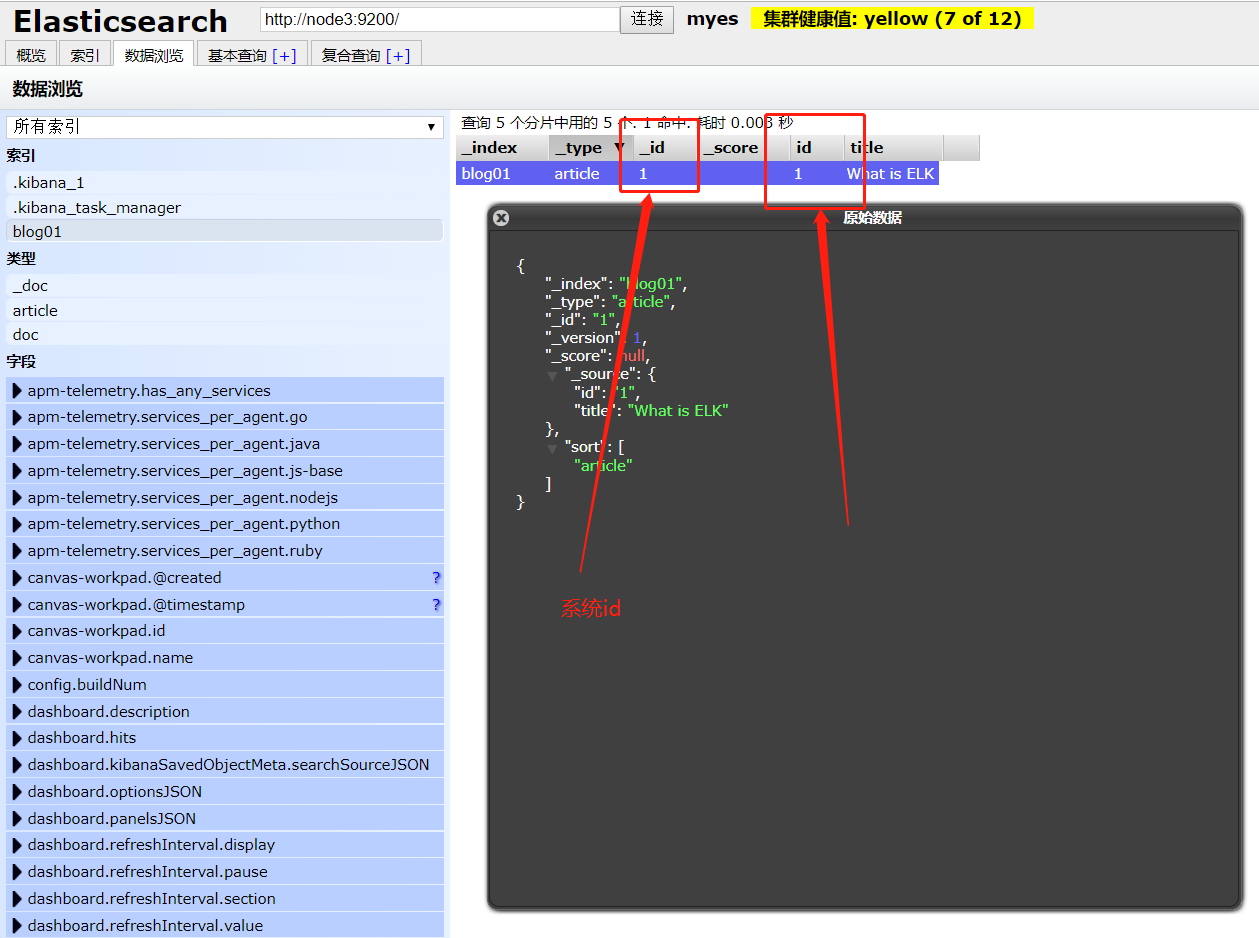The image size is (1259, 938).
Task: Expand dashboard.kibanaSavedObjectMeta.searchSourceJSON field
Action: pos(225,765)
